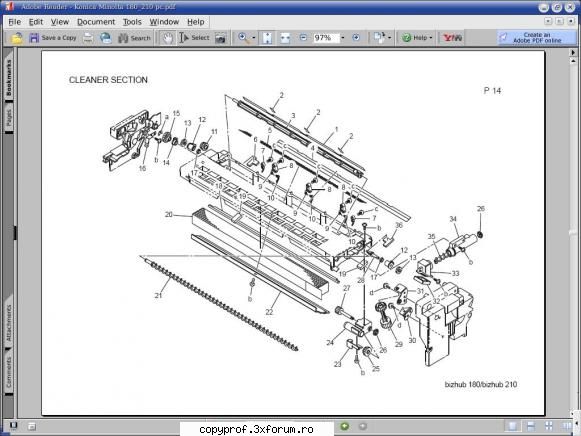Click Save a Copy in the toolbar

[52, 38]
